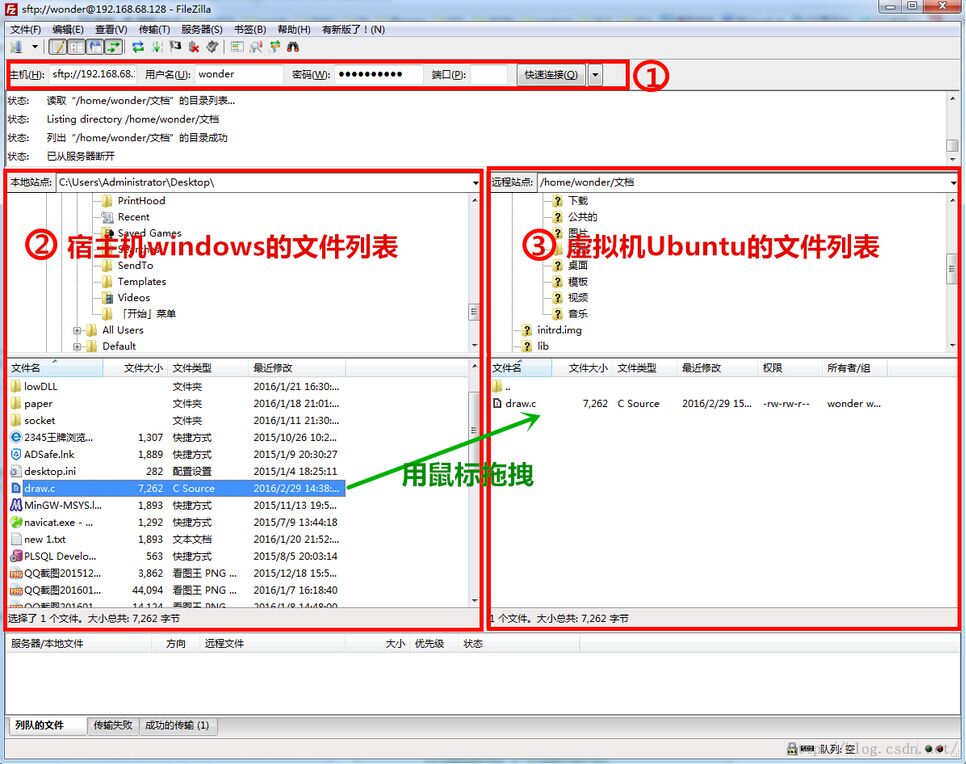
Task: Click the 快速连接(Q) button
Action: [551, 75]
